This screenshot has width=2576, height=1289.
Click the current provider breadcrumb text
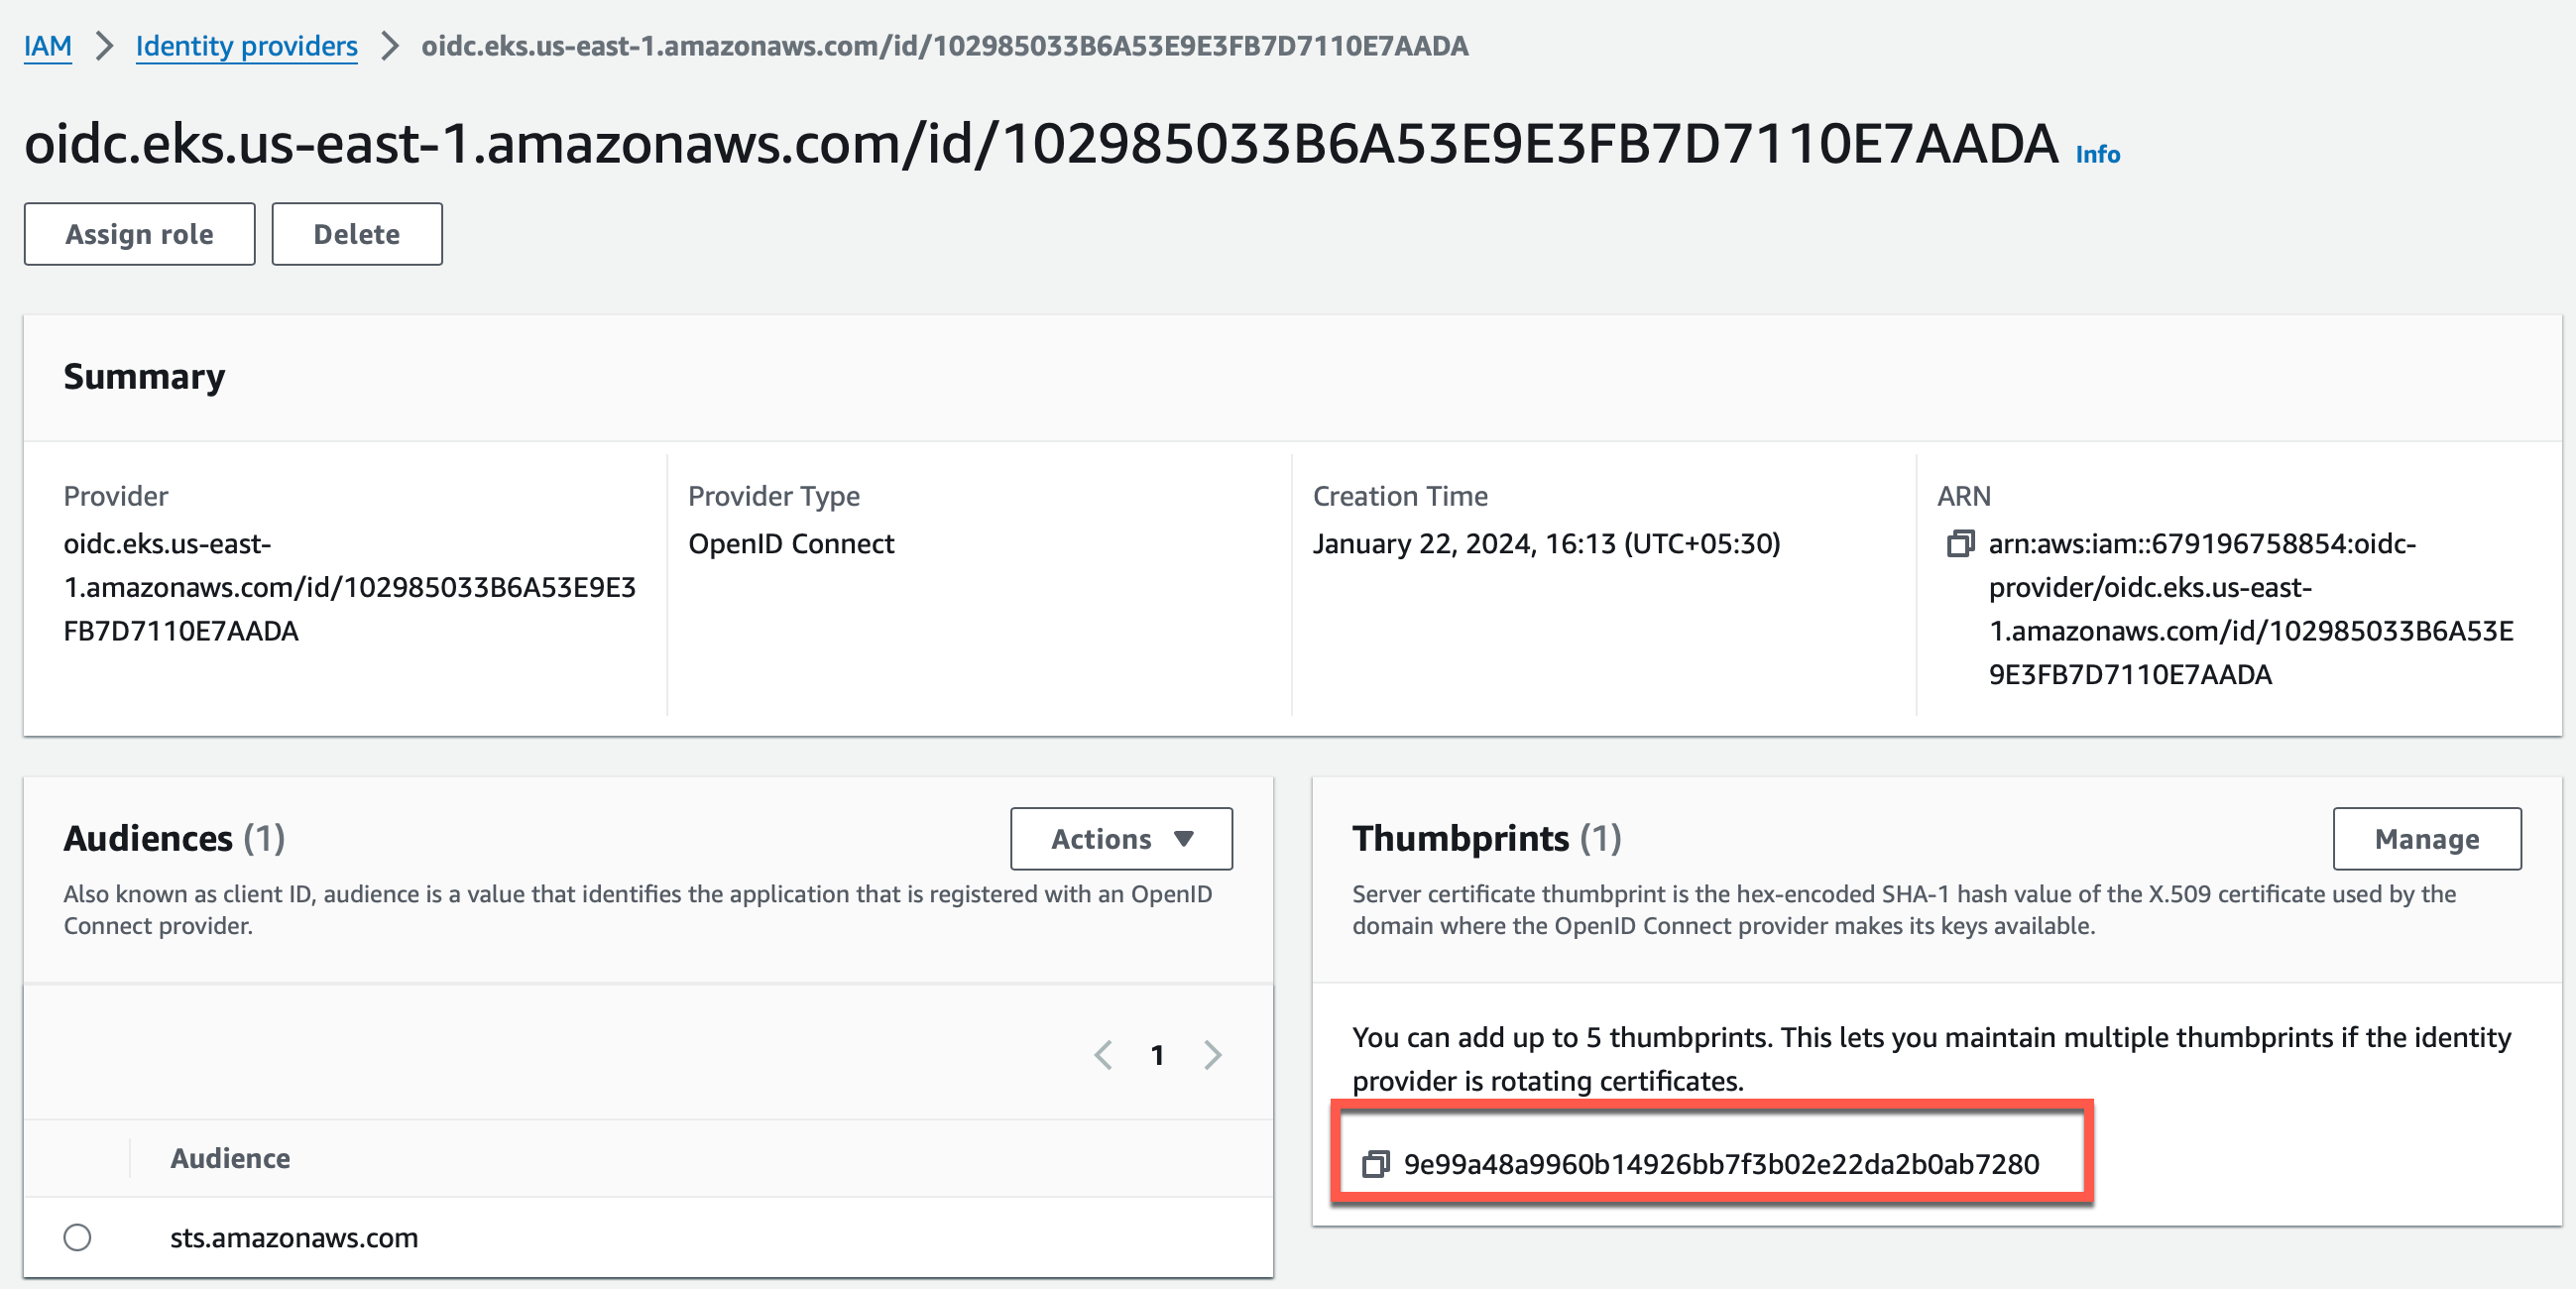(x=944, y=46)
